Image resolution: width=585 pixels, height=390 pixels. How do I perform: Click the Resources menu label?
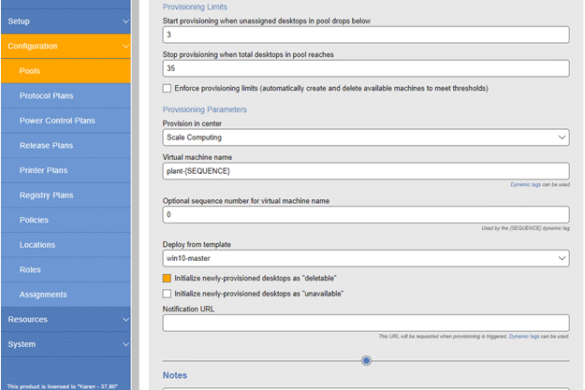point(28,319)
